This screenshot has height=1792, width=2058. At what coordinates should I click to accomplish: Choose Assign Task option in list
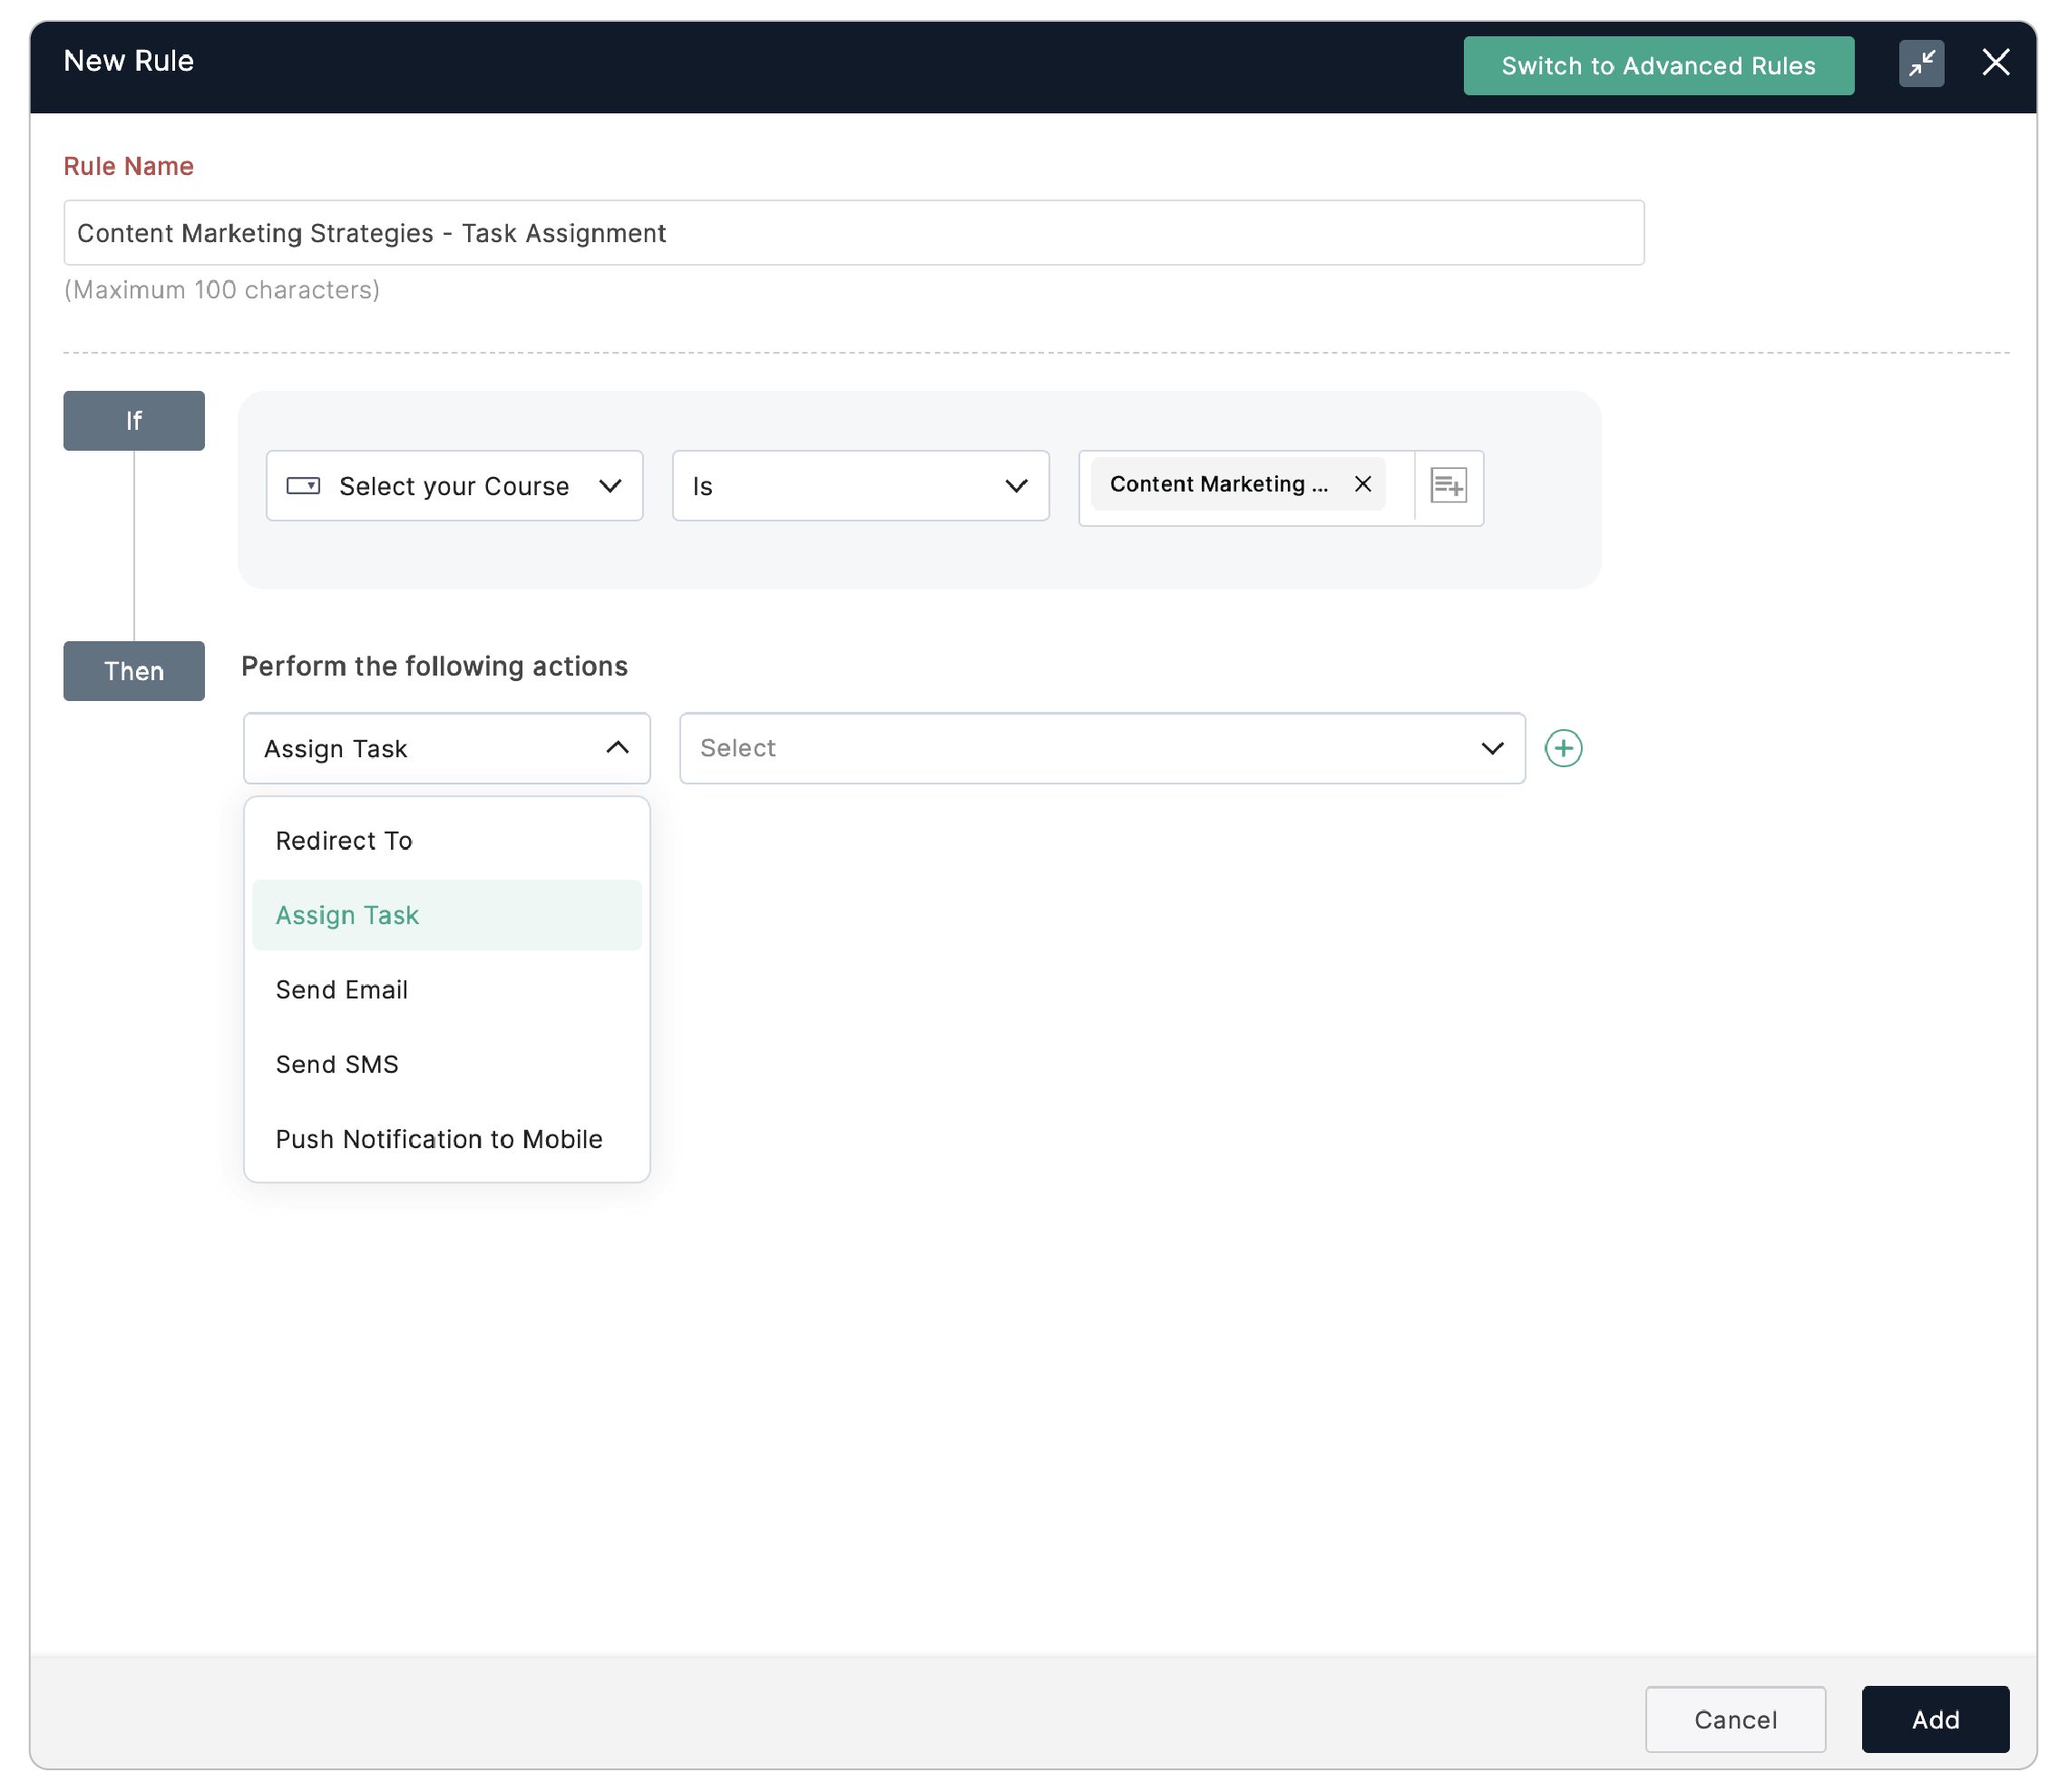(x=347, y=915)
